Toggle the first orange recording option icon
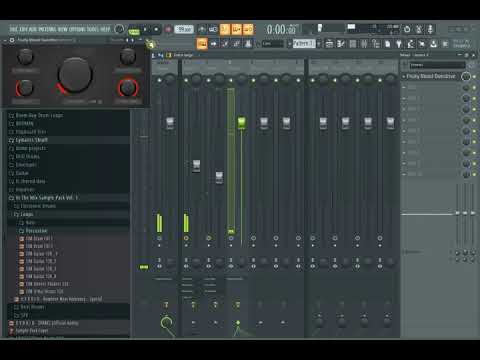 (225, 29)
